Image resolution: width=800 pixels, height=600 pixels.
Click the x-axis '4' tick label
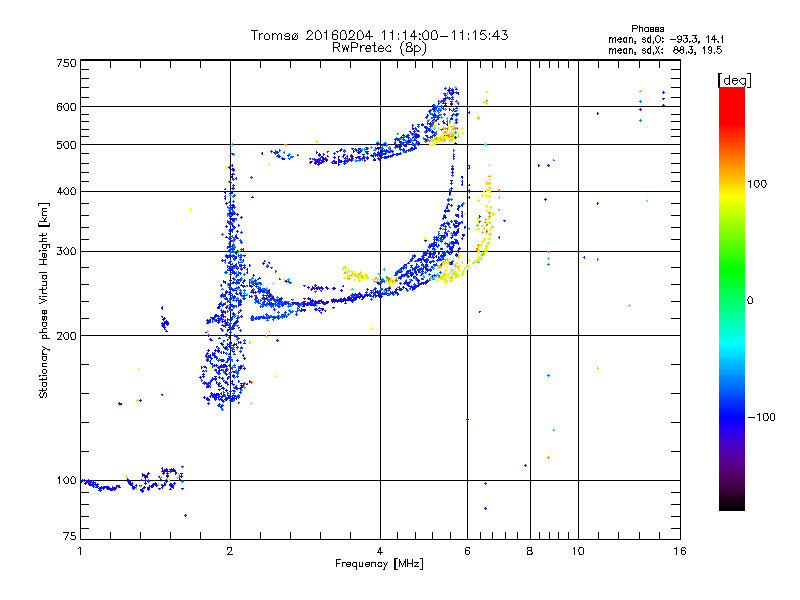pyautogui.click(x=380, y=551)
